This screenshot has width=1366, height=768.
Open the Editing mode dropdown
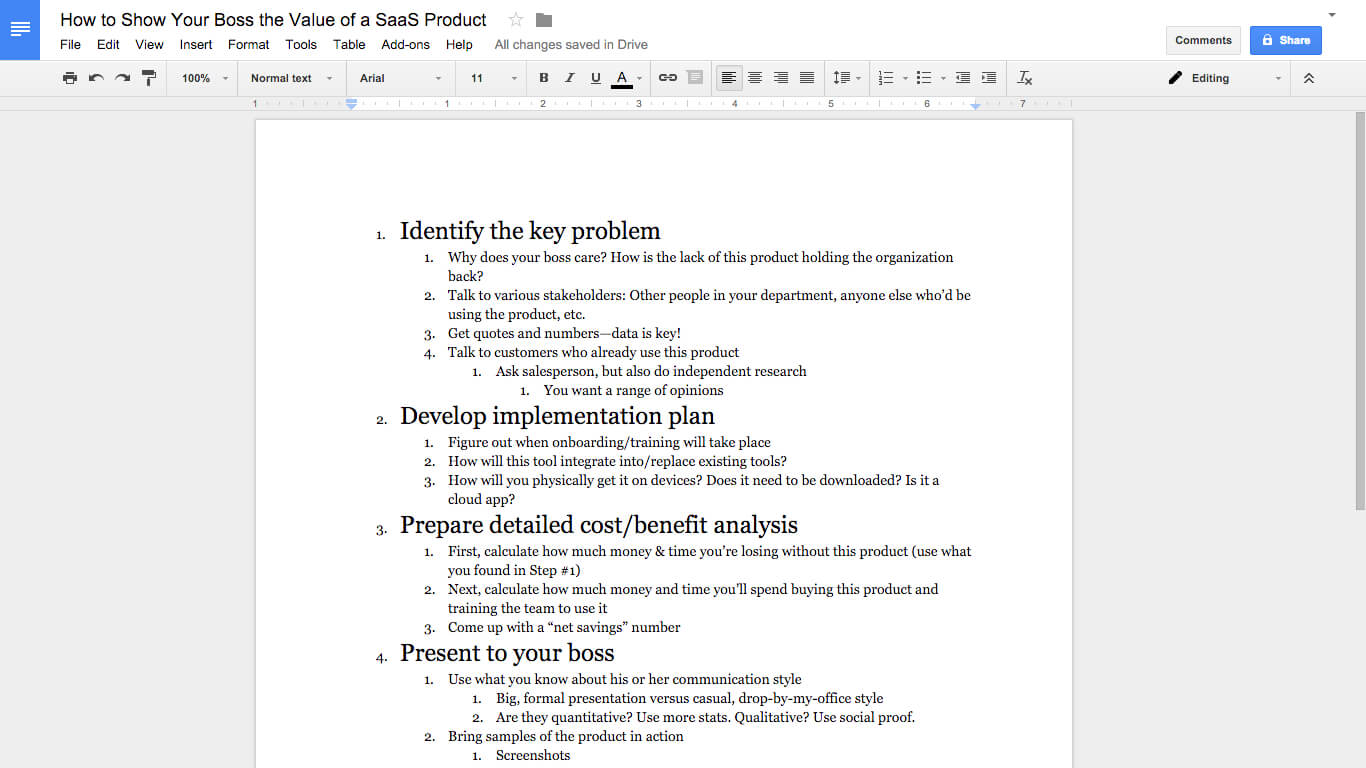point(1225,78)
